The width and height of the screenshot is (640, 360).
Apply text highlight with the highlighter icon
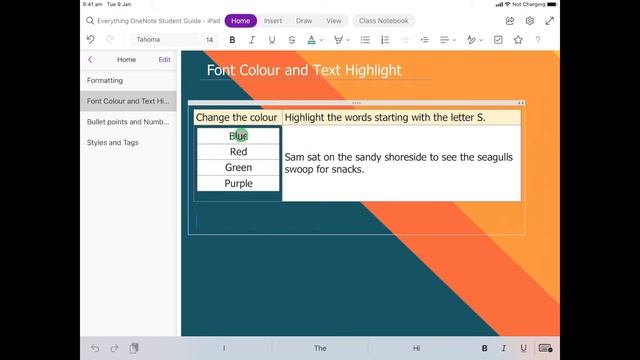pos(338,40)
